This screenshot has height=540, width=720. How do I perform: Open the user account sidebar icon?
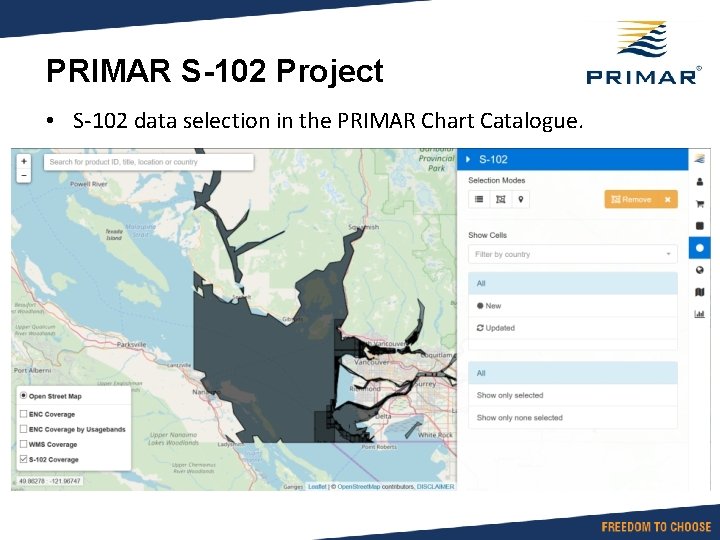coord(699,182)
